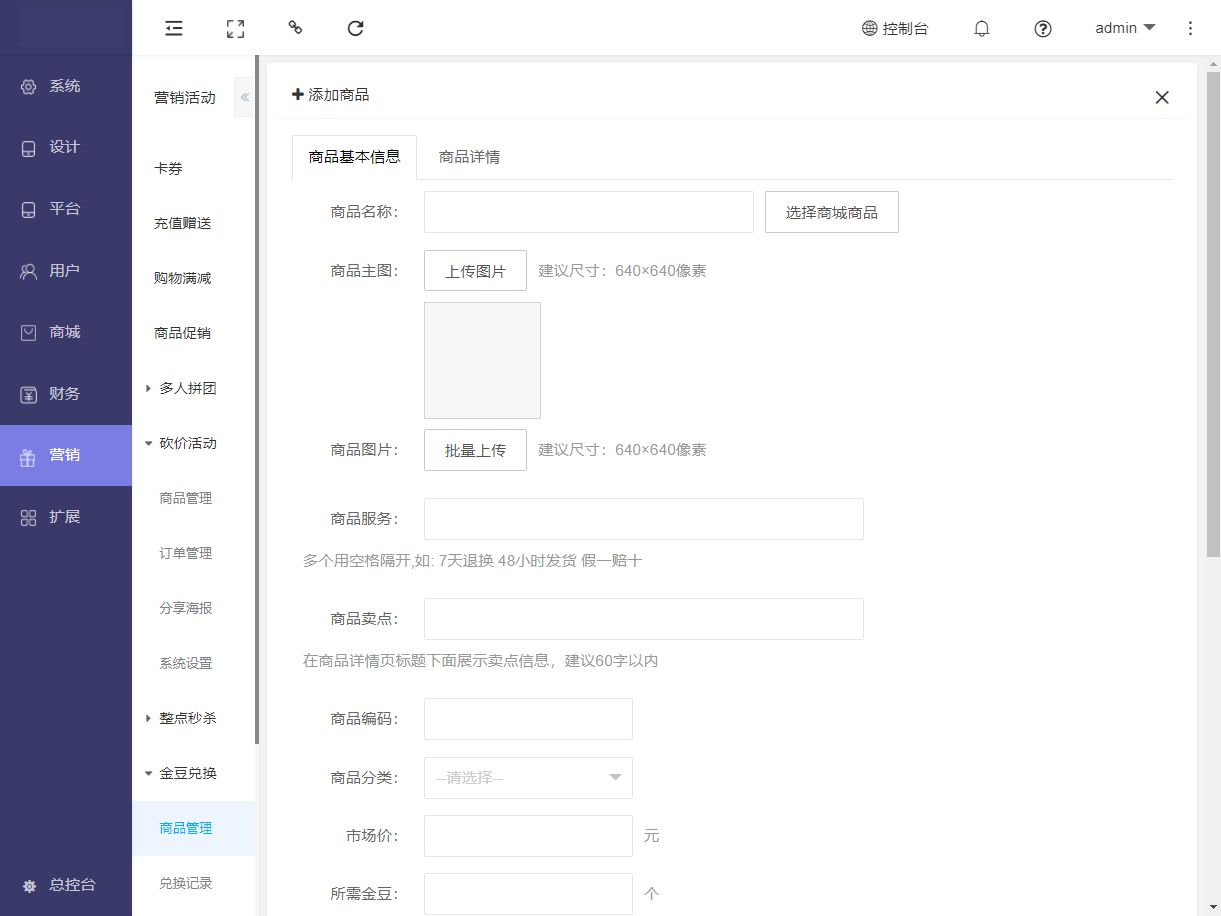Screen dimensions: 1221x916
Task: Open notifications with the bell icon
Action: coord(982,28)
